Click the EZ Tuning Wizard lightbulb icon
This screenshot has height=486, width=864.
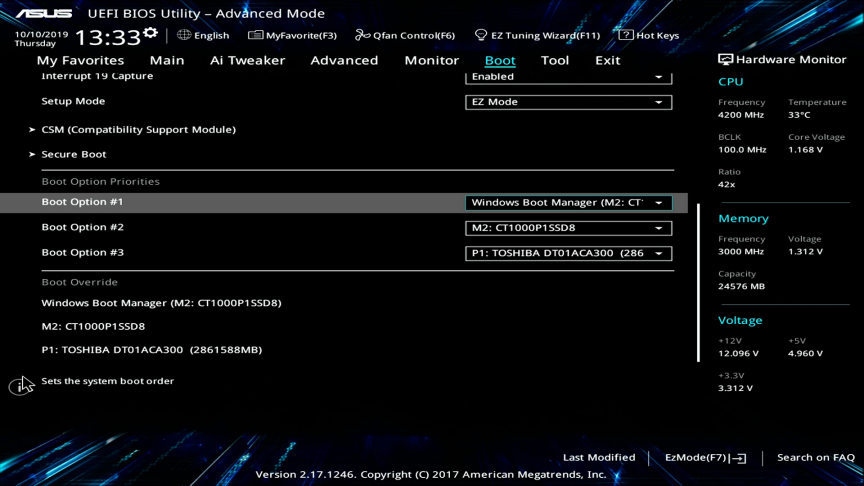(x=480, y=35)
